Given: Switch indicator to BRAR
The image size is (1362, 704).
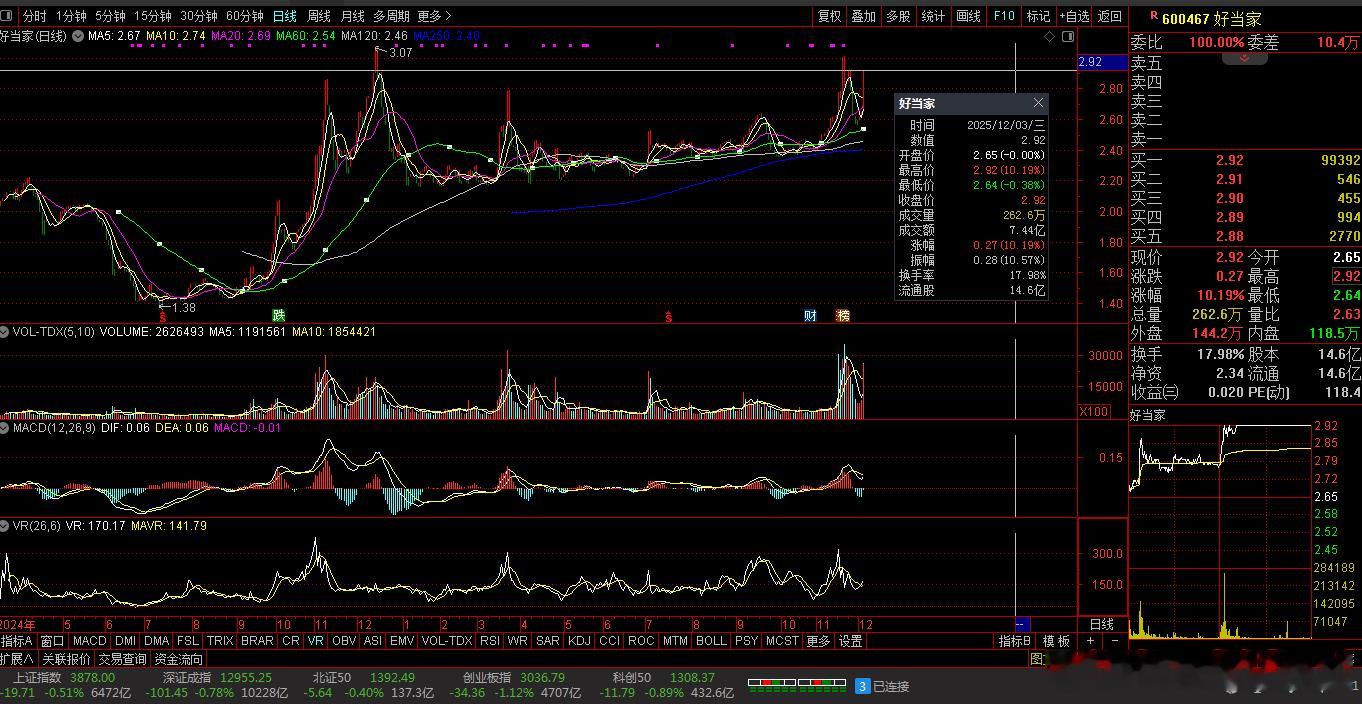Looking at the screenshot, I should [257, 641].
